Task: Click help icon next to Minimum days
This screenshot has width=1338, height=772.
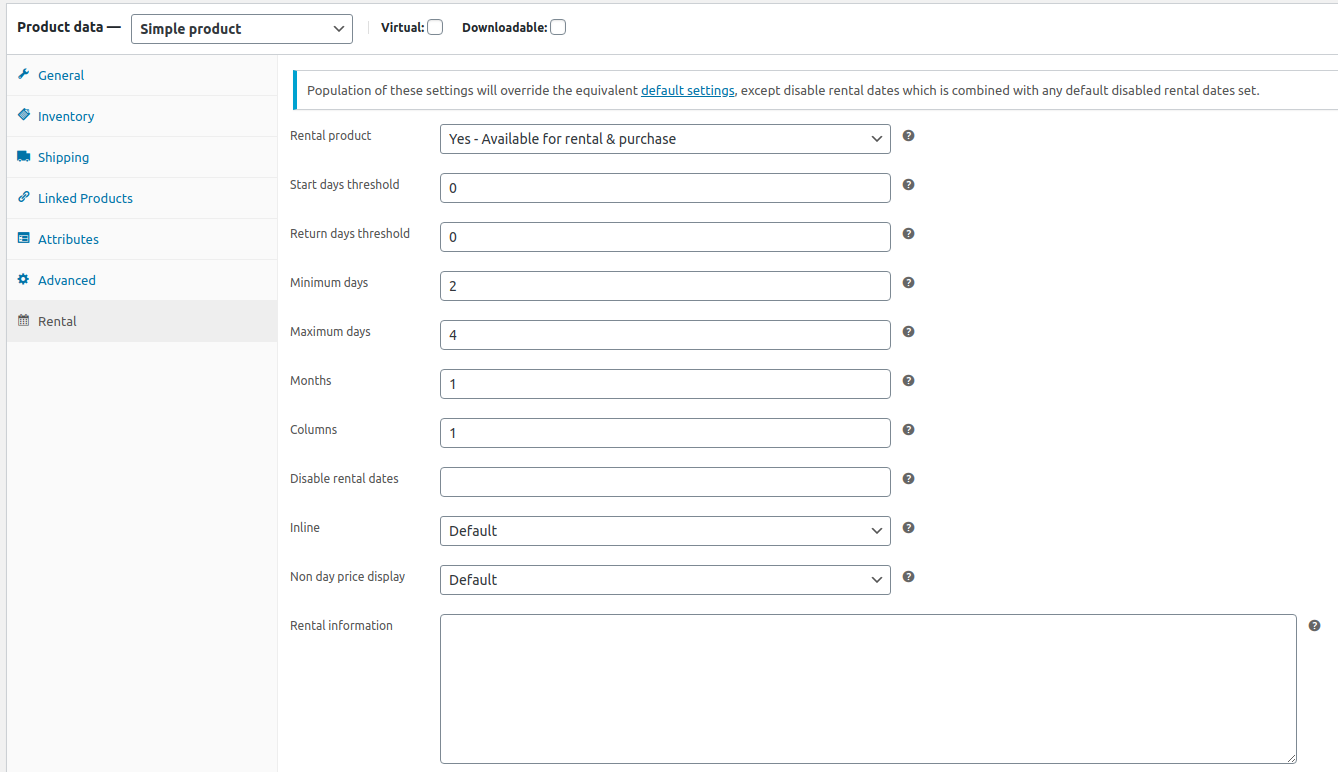Action: [908, 283]
